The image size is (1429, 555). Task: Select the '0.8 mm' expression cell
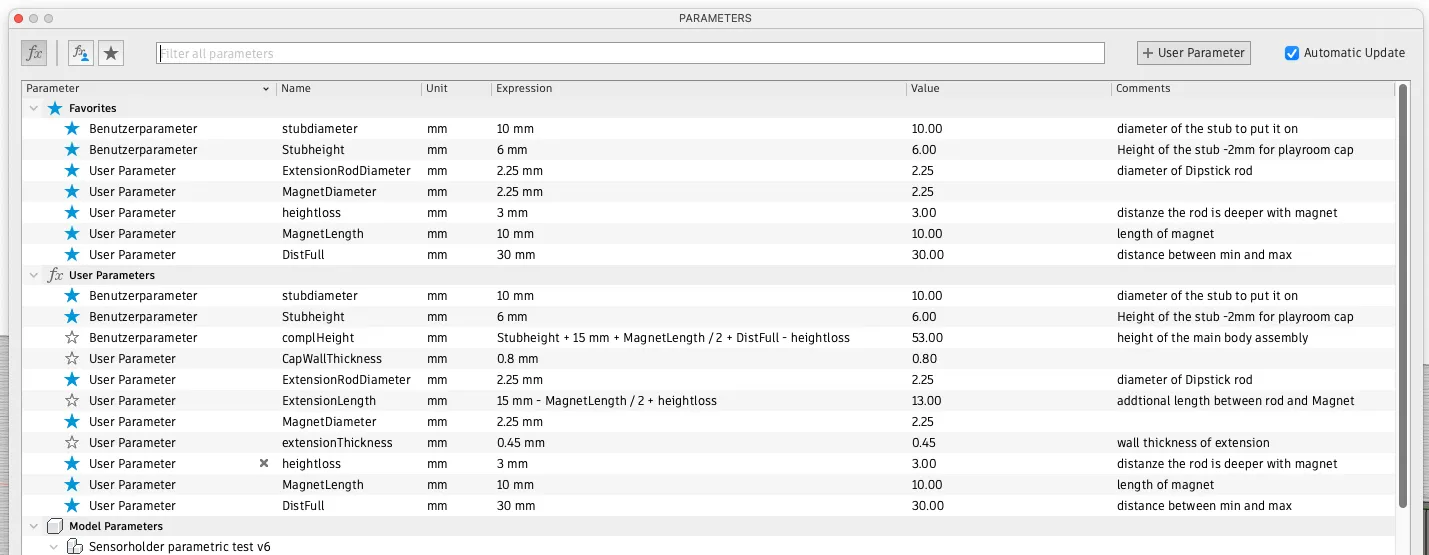[517, 359]
